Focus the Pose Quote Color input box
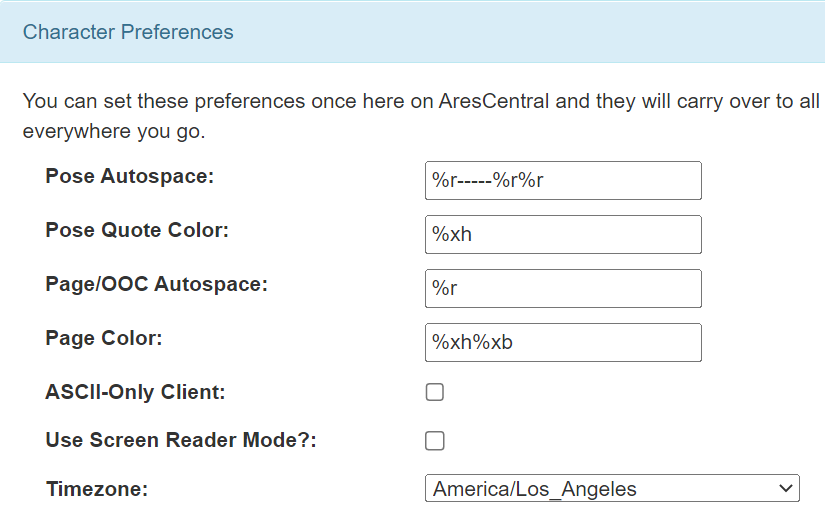Viewport: 825px width, 527px height. point(562,234)
